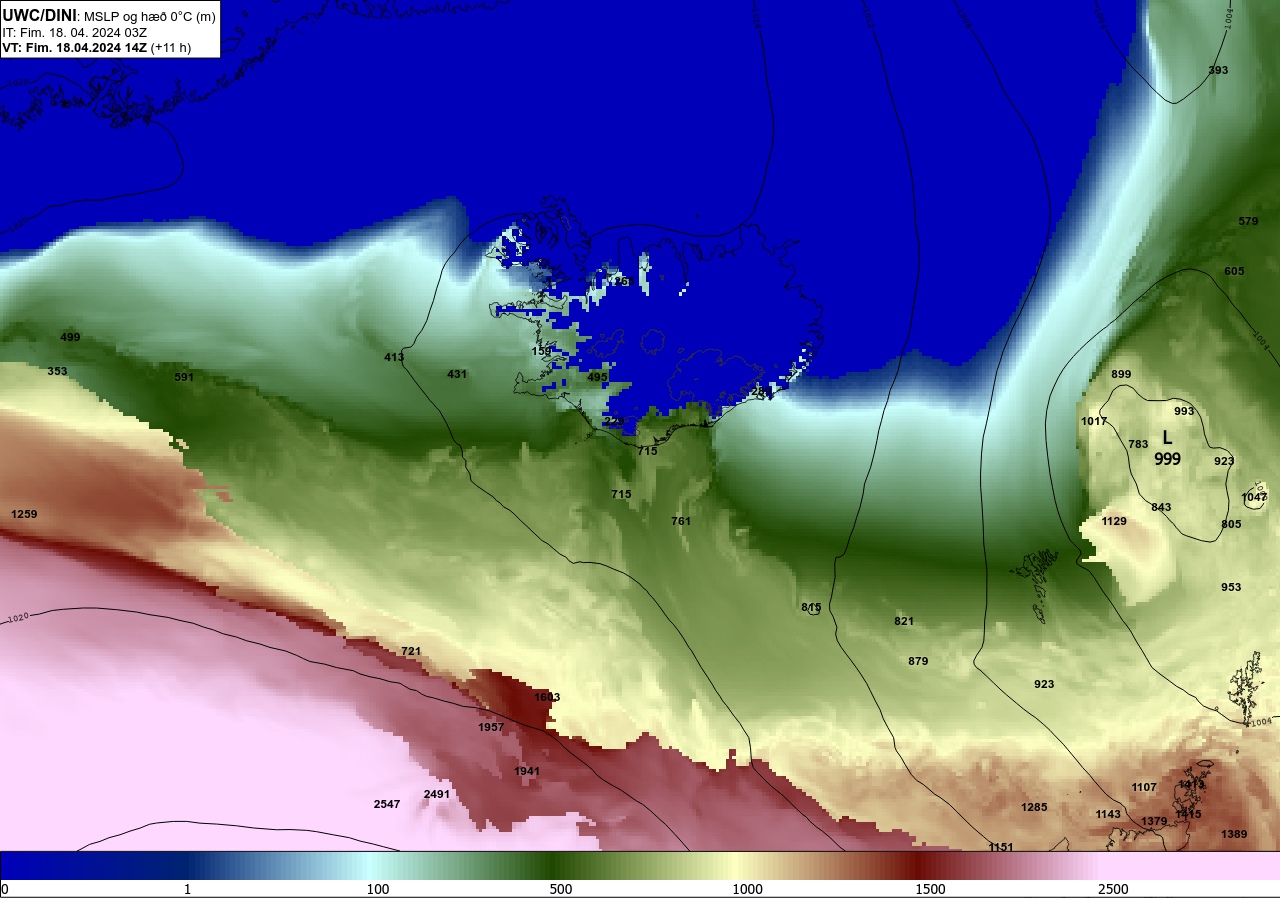Click the low pressure 'L' marker
Viewport: 1280px width, 898px height.
pos(1167,438)
